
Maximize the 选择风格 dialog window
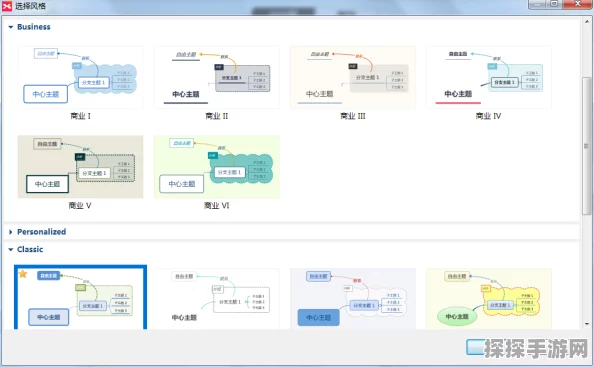tap(554, 4)
